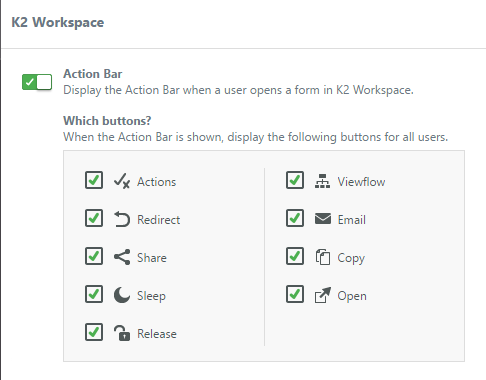Click the Email envelope icon
Image resolution: width=486 pixels, height=380 pixels.
coord(323,219)
